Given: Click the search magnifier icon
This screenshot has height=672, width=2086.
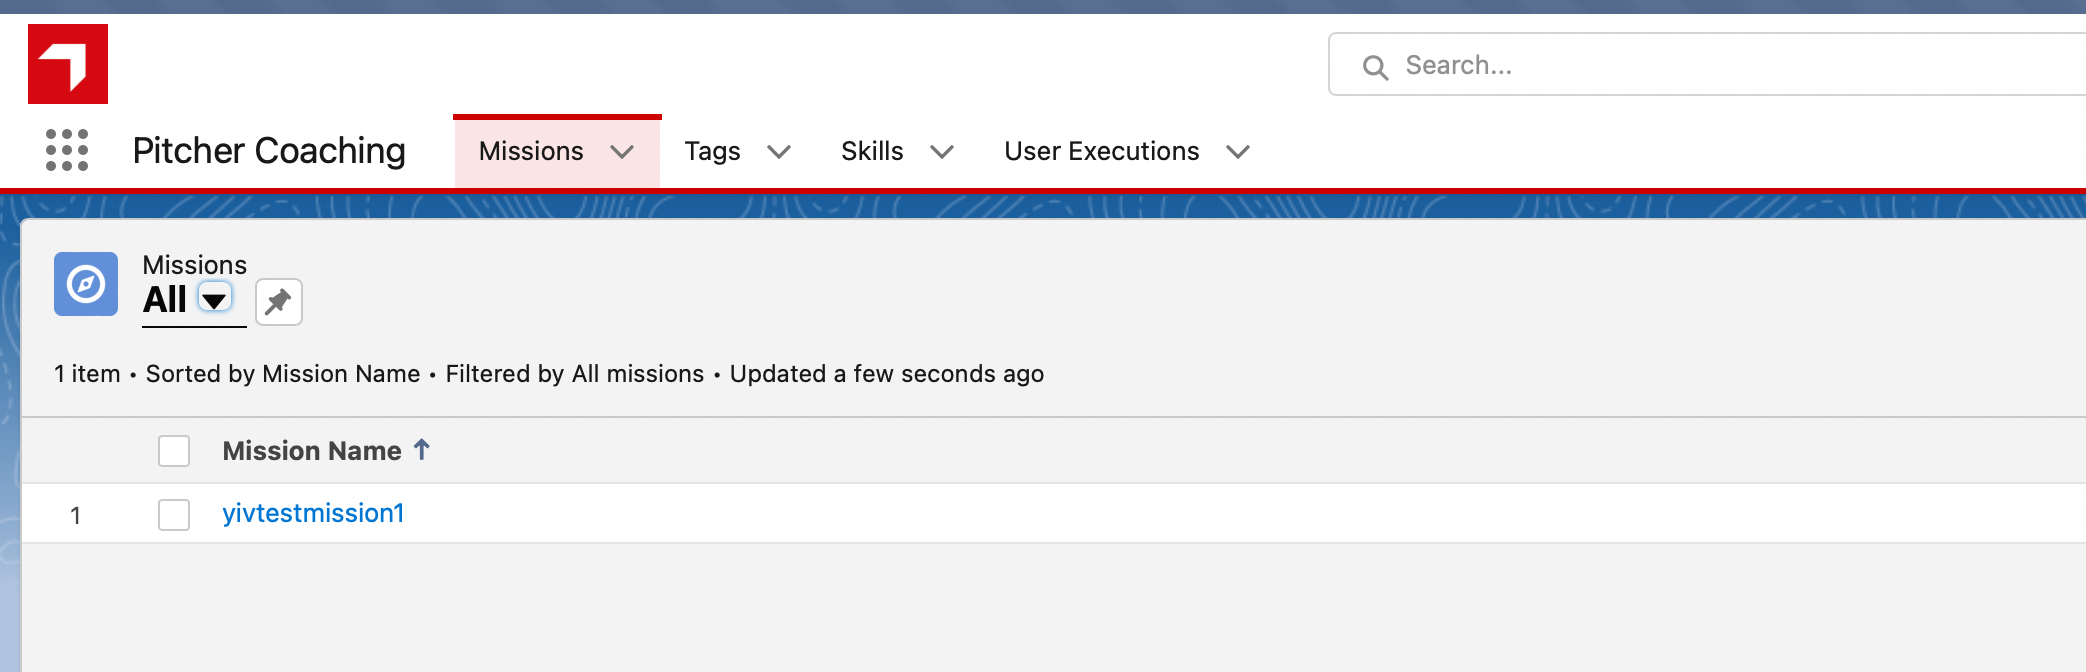Looking at the screenshot, I should point(1375,67).
